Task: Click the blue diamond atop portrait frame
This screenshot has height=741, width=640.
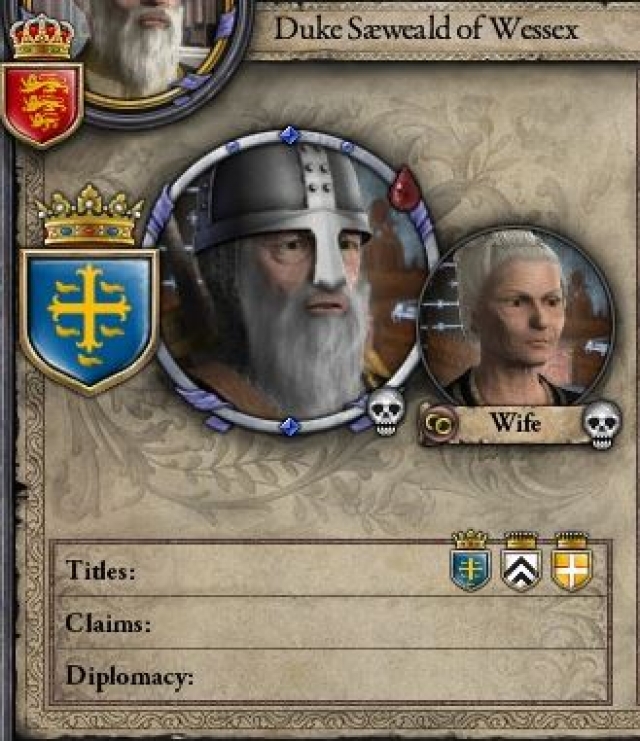Action: click(x=290, y=135)
